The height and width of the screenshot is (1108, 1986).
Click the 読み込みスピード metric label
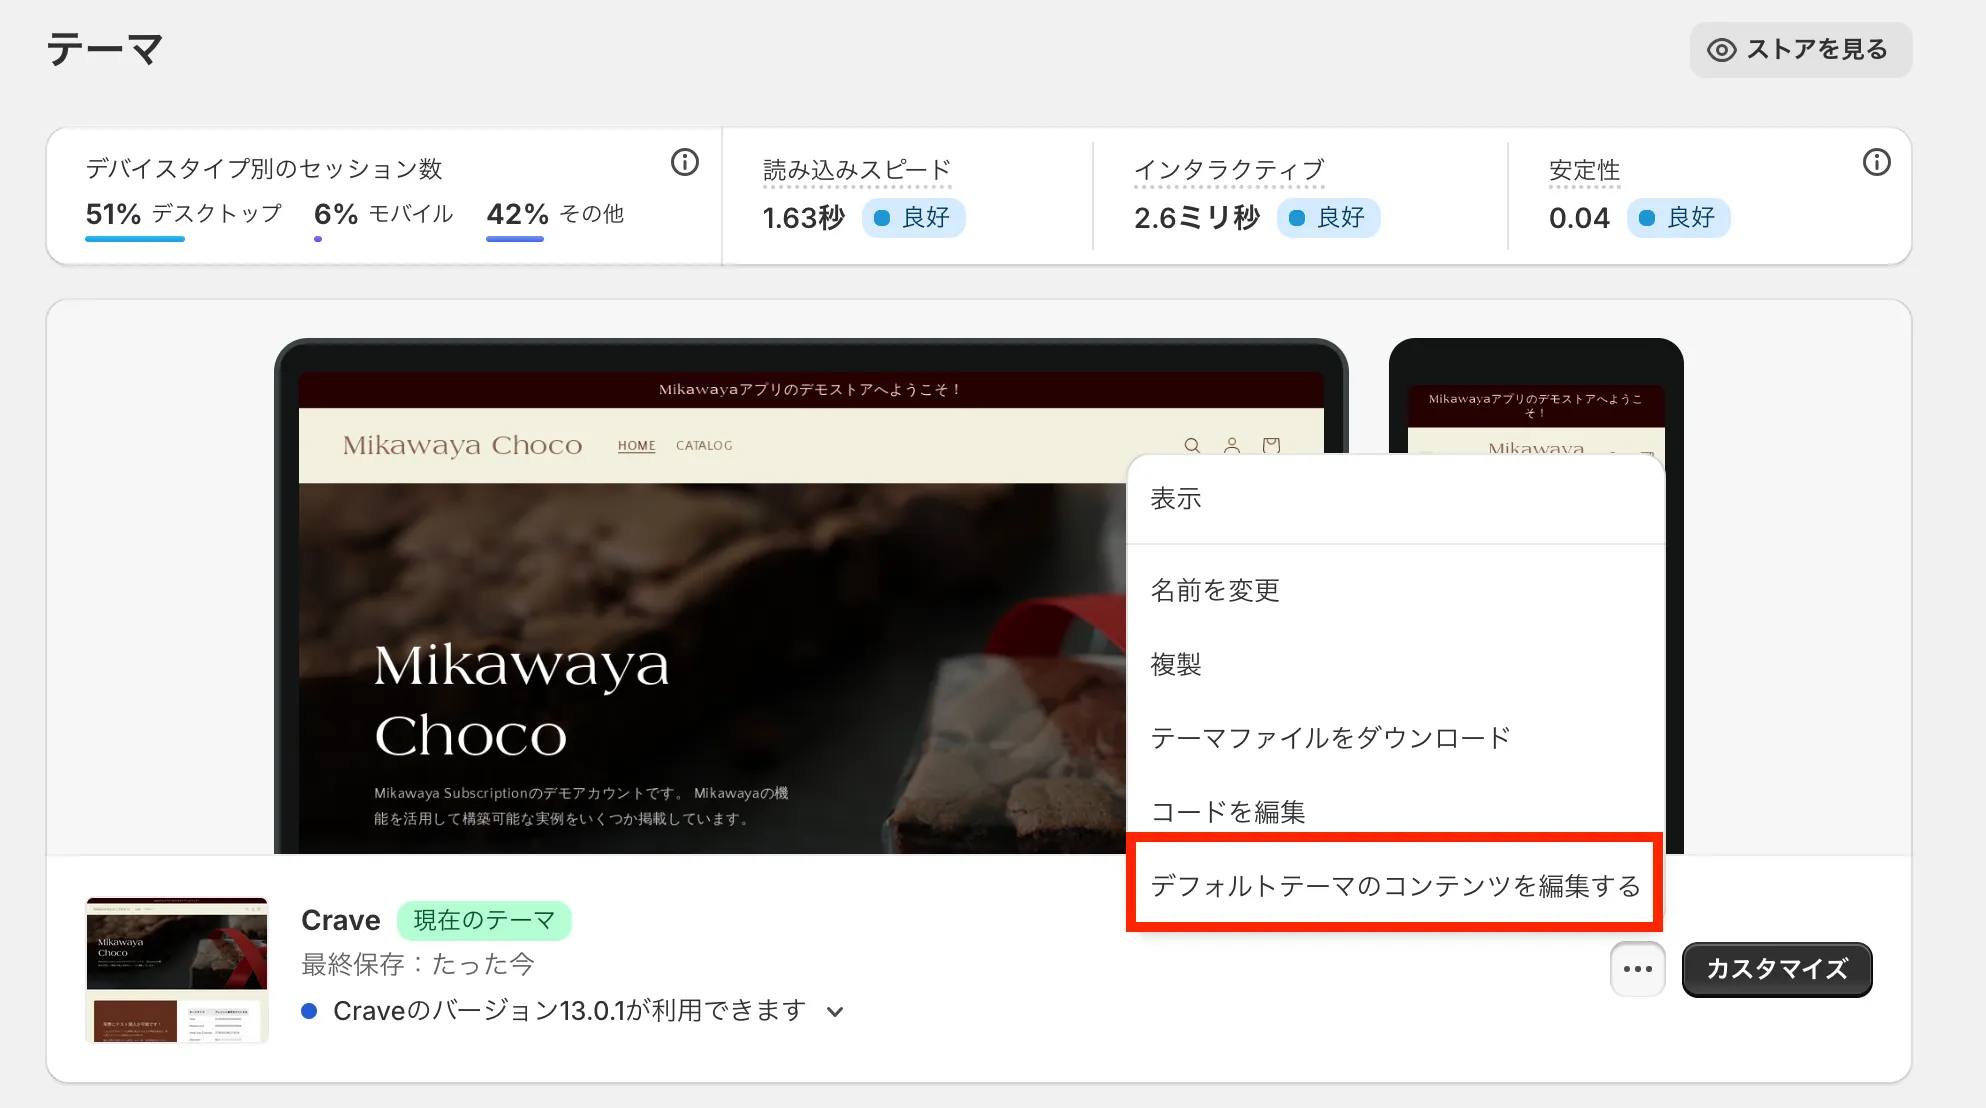[856, 170]
